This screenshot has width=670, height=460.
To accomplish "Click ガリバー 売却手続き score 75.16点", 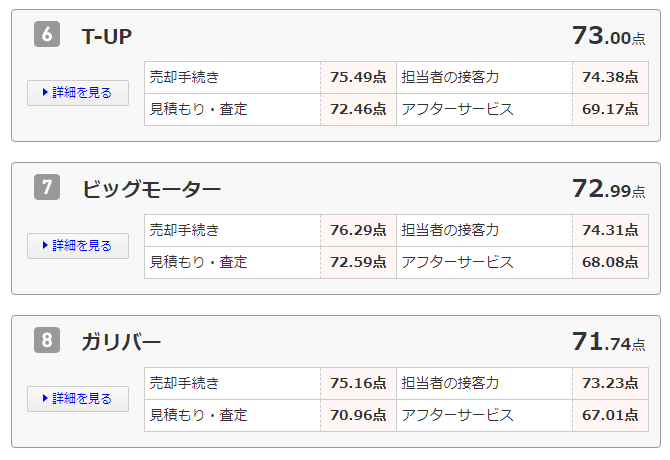I will pos(358,383).
